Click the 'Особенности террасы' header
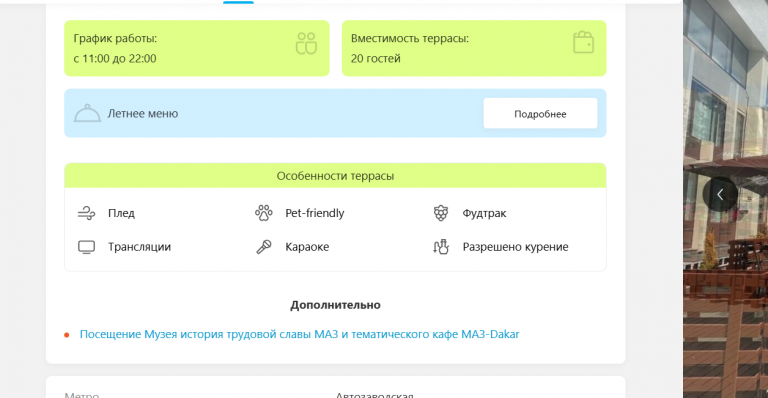 point(336,176)
